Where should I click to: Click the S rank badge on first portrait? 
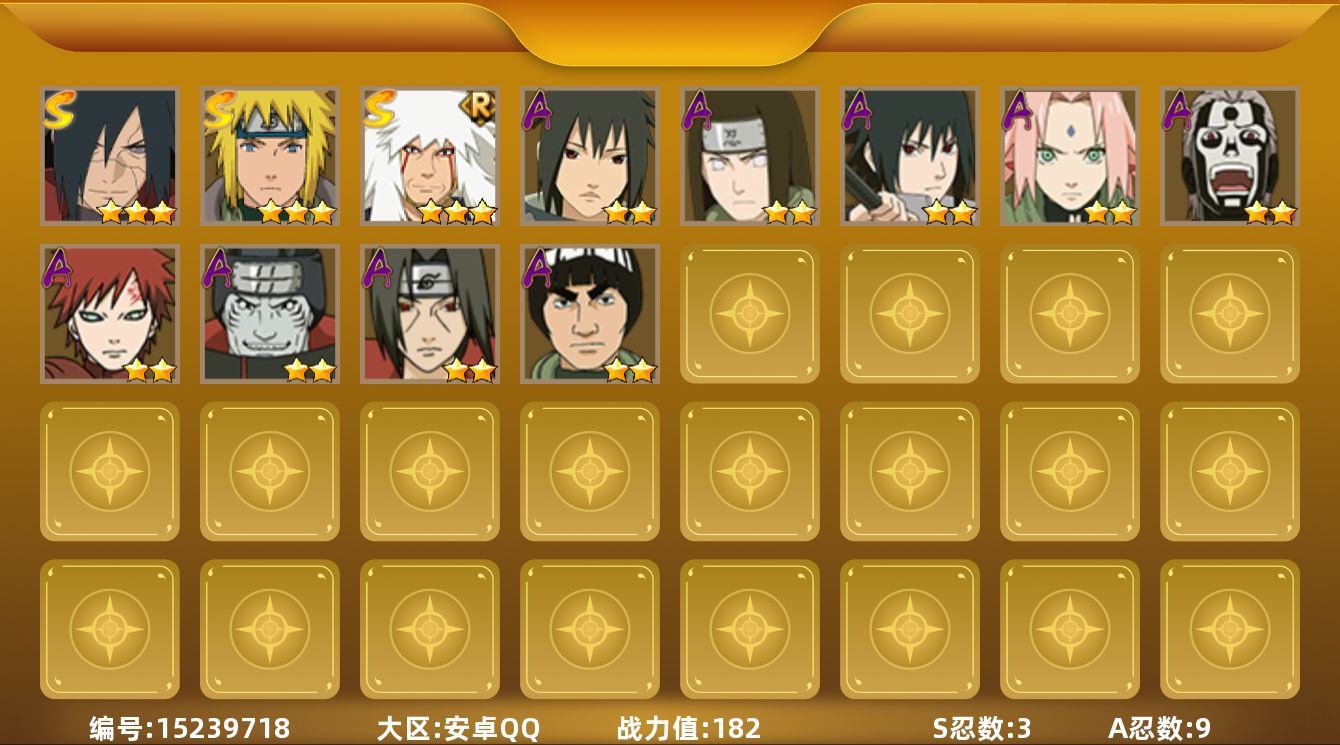click(59, 108)
